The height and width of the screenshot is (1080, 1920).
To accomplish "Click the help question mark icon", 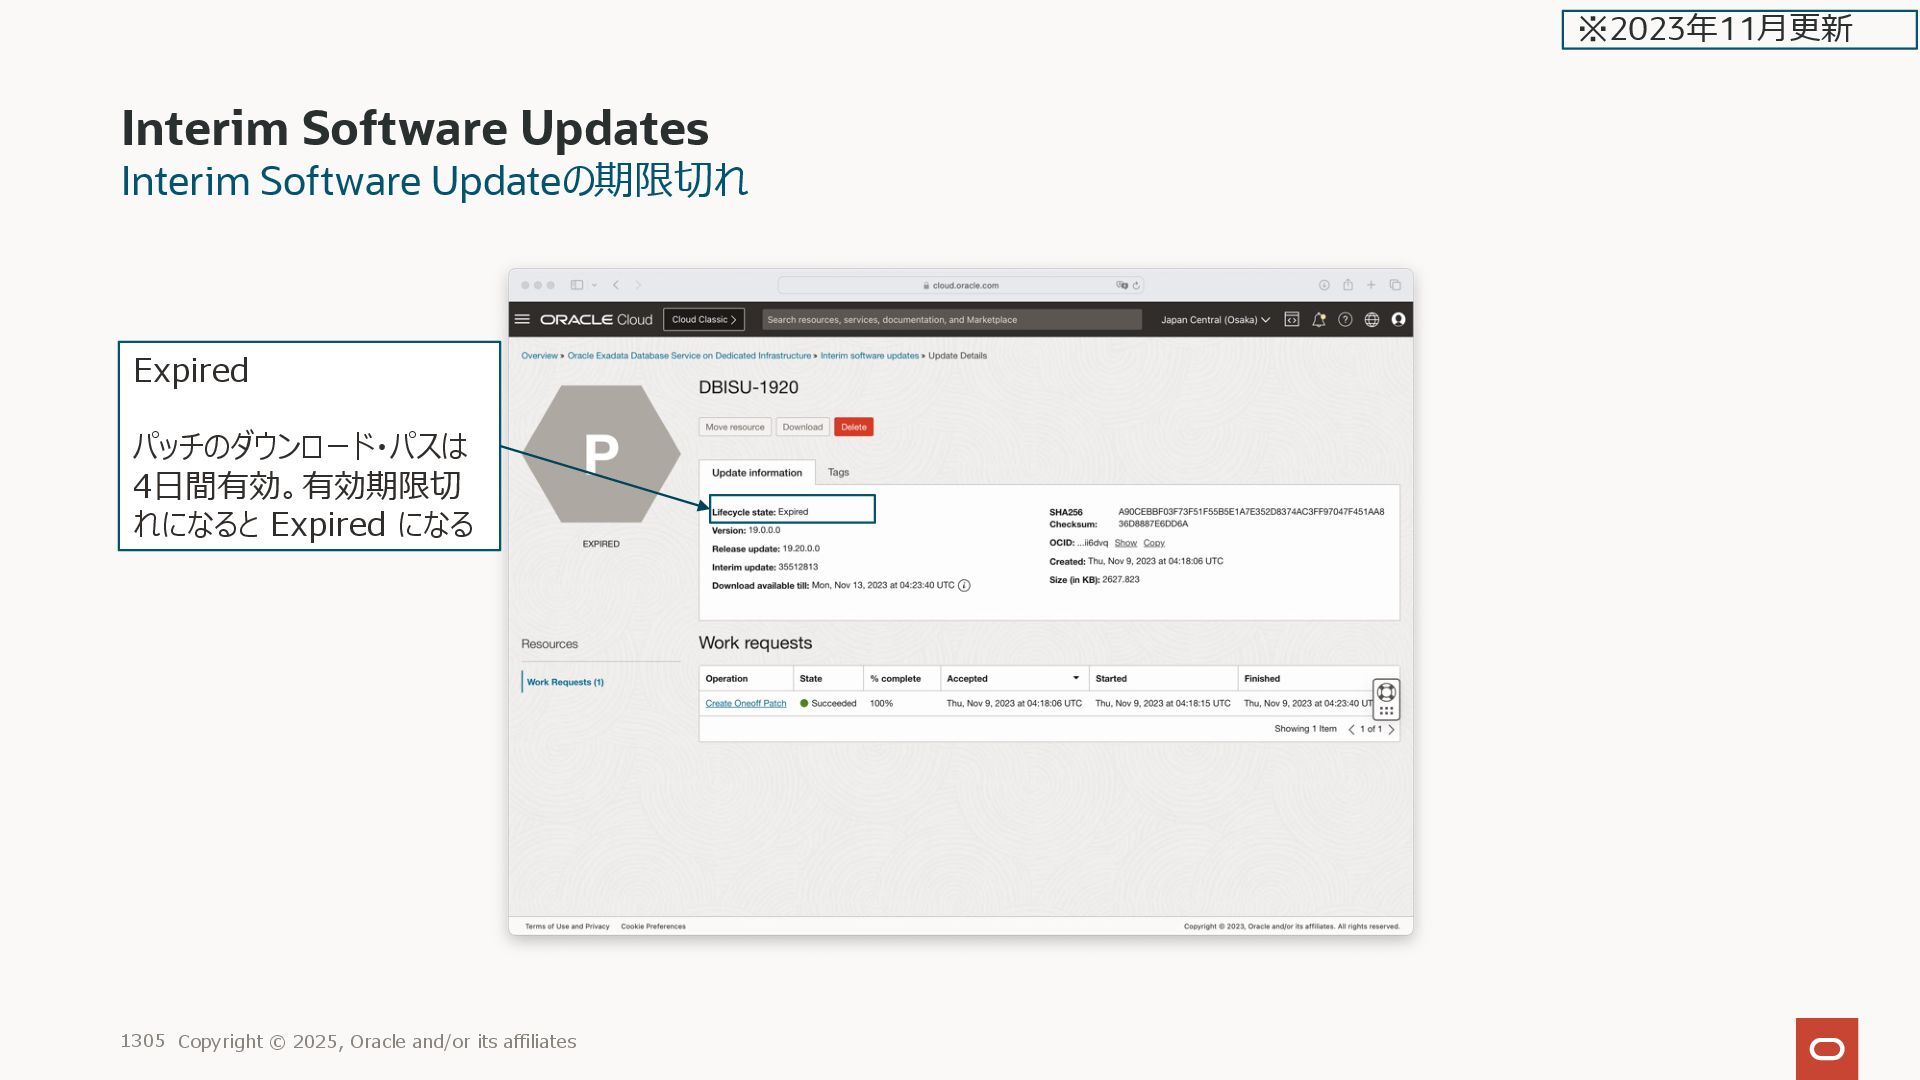I will 1345,320.
